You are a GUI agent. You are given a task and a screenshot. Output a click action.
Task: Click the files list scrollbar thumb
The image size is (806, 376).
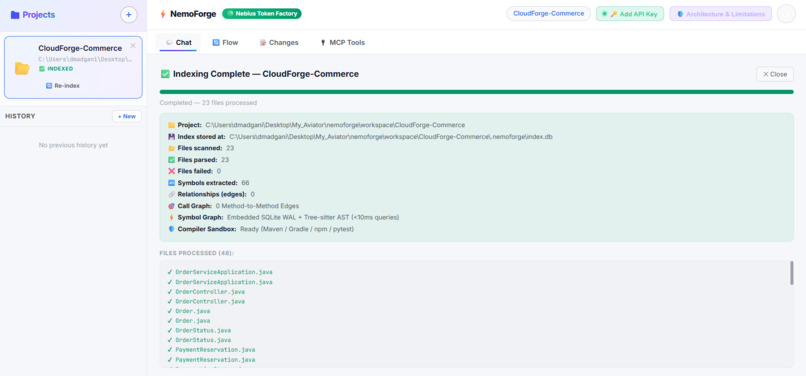(792, 273)
